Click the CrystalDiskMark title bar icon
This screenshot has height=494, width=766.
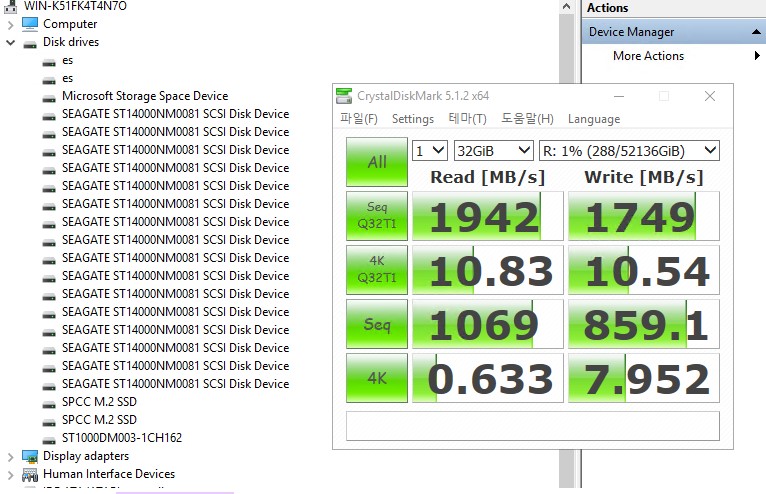click(x=345, y=96)
